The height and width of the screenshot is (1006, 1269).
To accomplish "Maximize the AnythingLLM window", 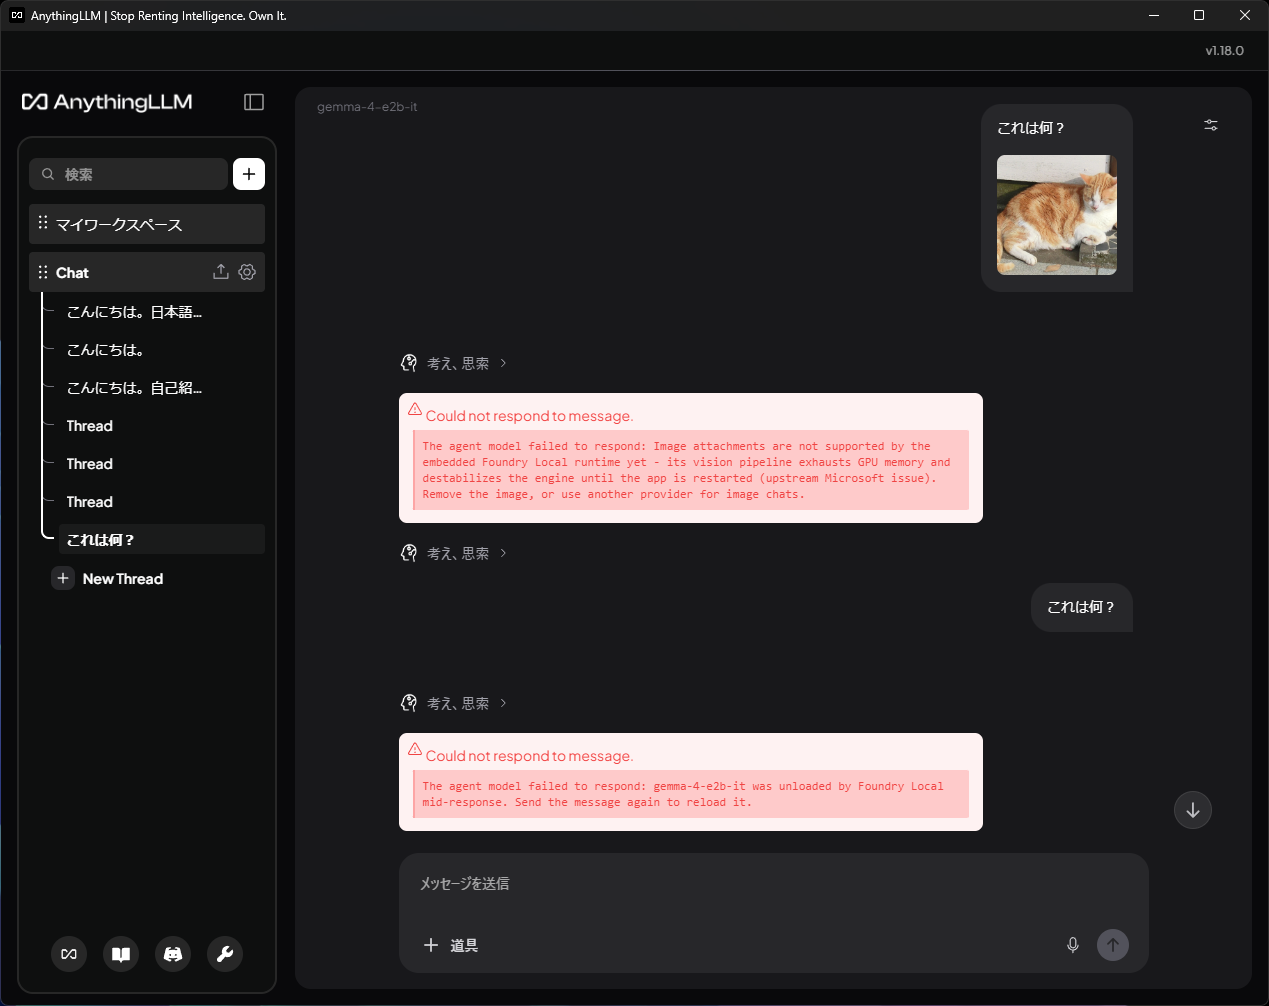I will point(1199,15).
